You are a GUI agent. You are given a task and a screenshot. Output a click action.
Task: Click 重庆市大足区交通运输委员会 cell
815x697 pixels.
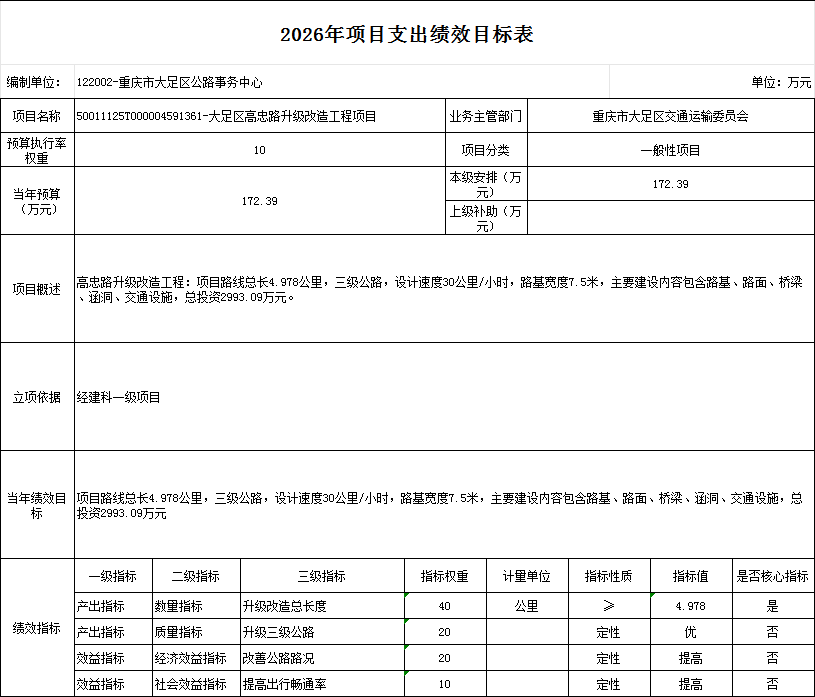click(x=668, y=115)
